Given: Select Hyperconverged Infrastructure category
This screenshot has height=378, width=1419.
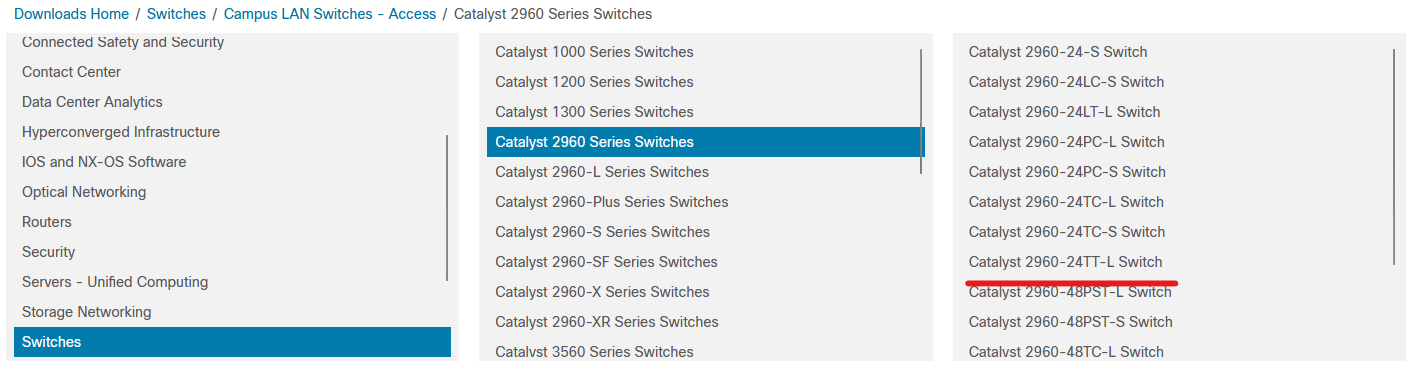Looking at the screenshot, I should point(232,132).
